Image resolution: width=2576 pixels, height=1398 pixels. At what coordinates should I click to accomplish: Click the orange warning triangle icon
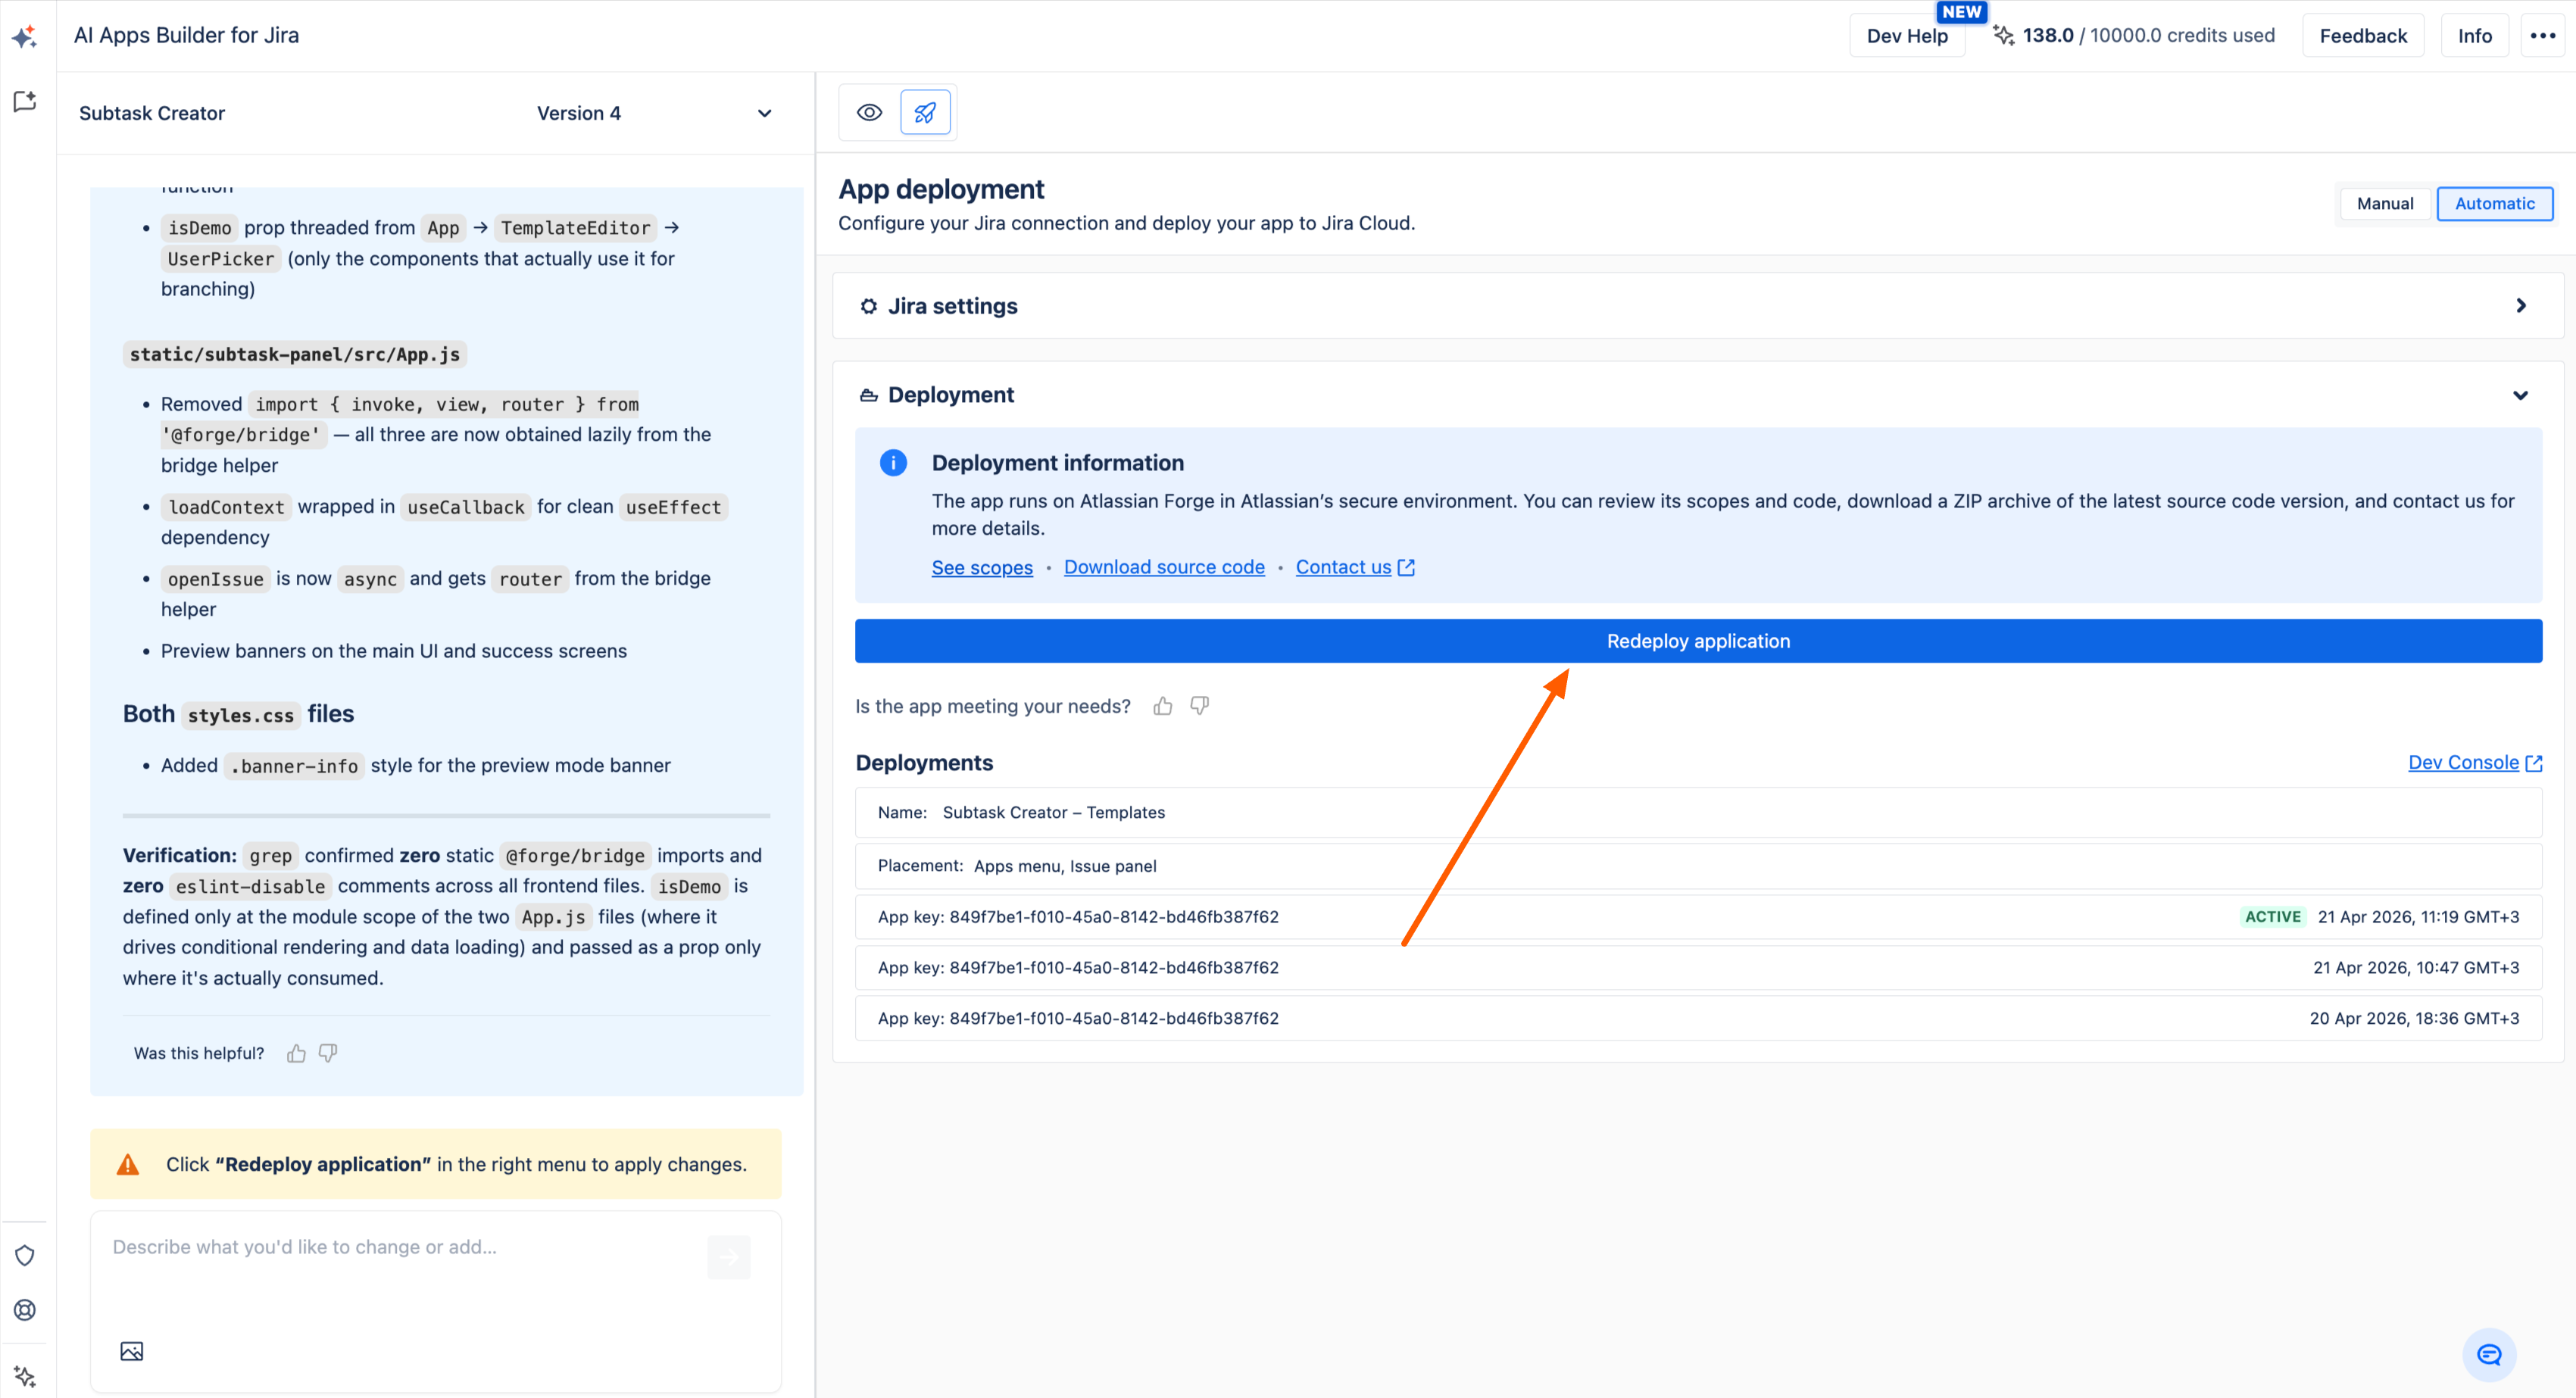coord(128,1164)
